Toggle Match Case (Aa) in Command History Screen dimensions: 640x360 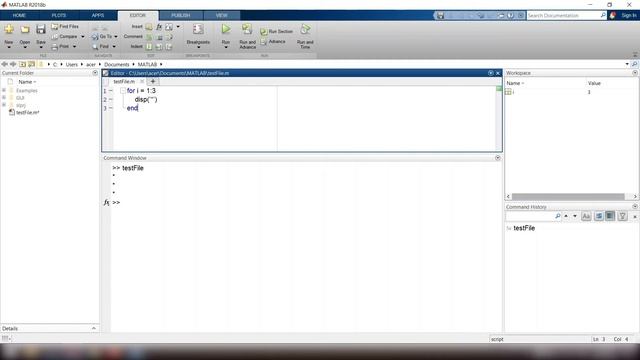pos(586,216)
